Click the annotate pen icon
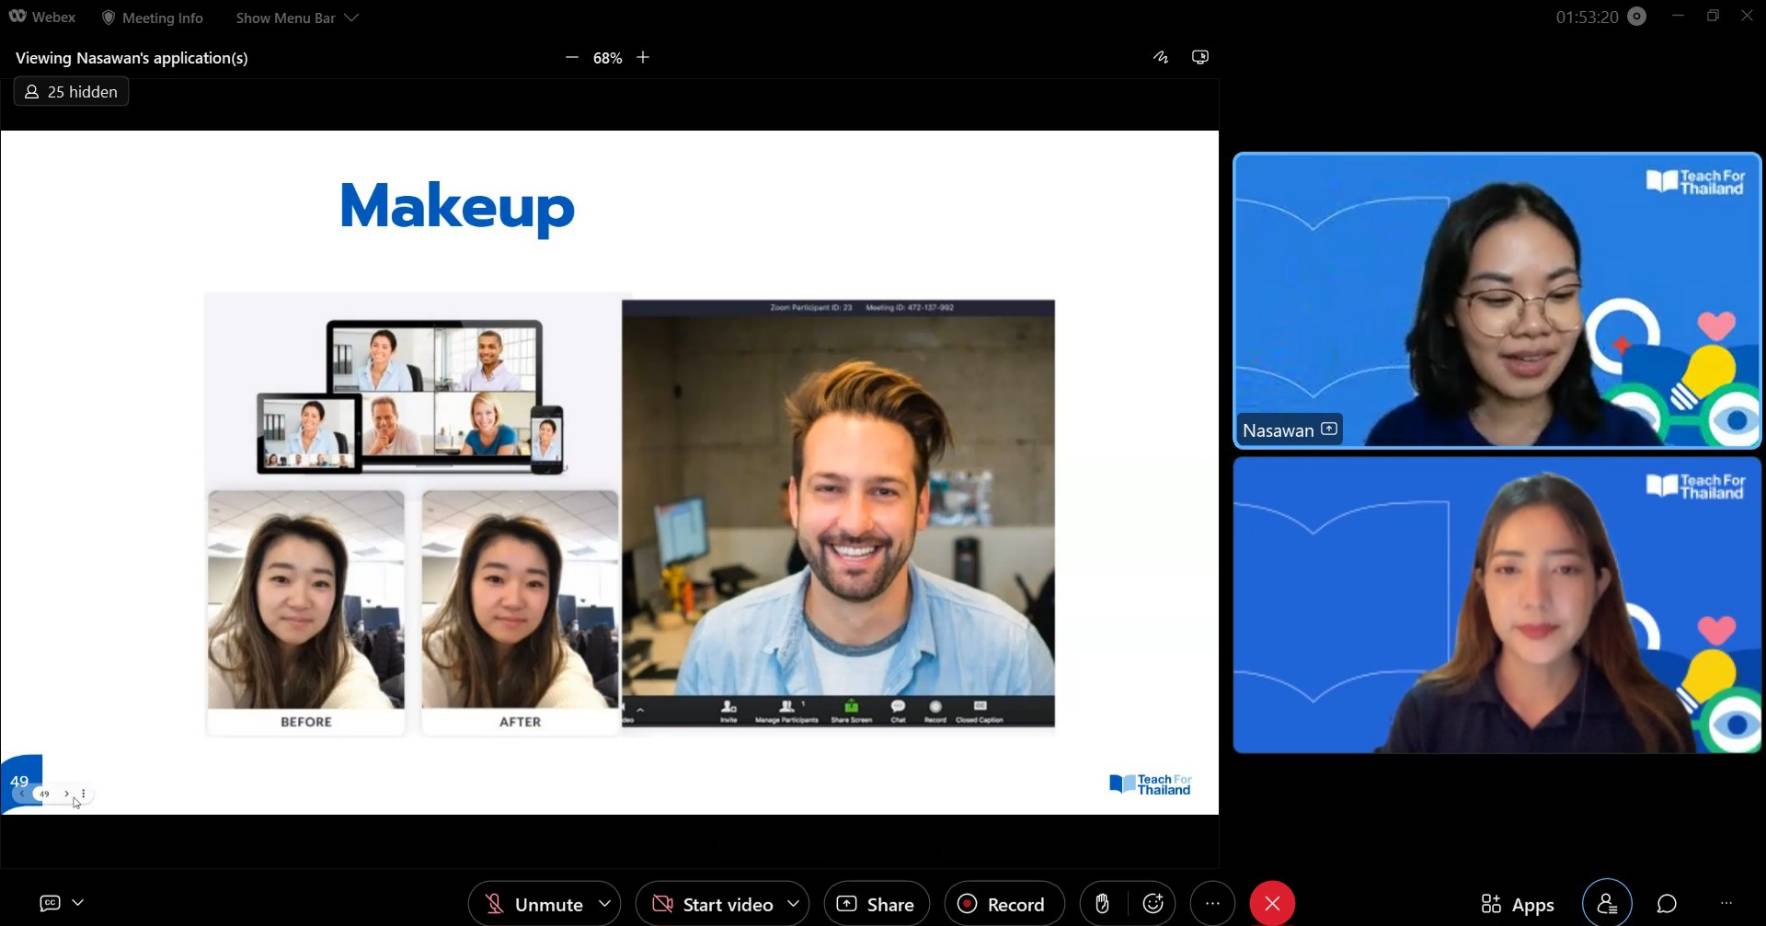 click(1160, 57)
